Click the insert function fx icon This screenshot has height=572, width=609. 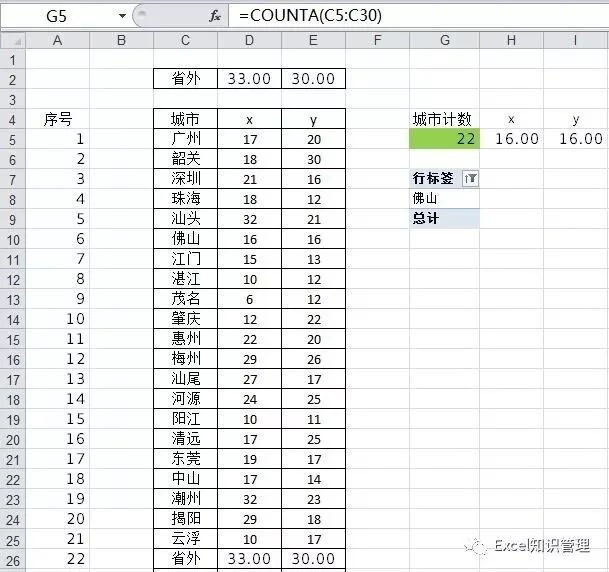point(215,16)
